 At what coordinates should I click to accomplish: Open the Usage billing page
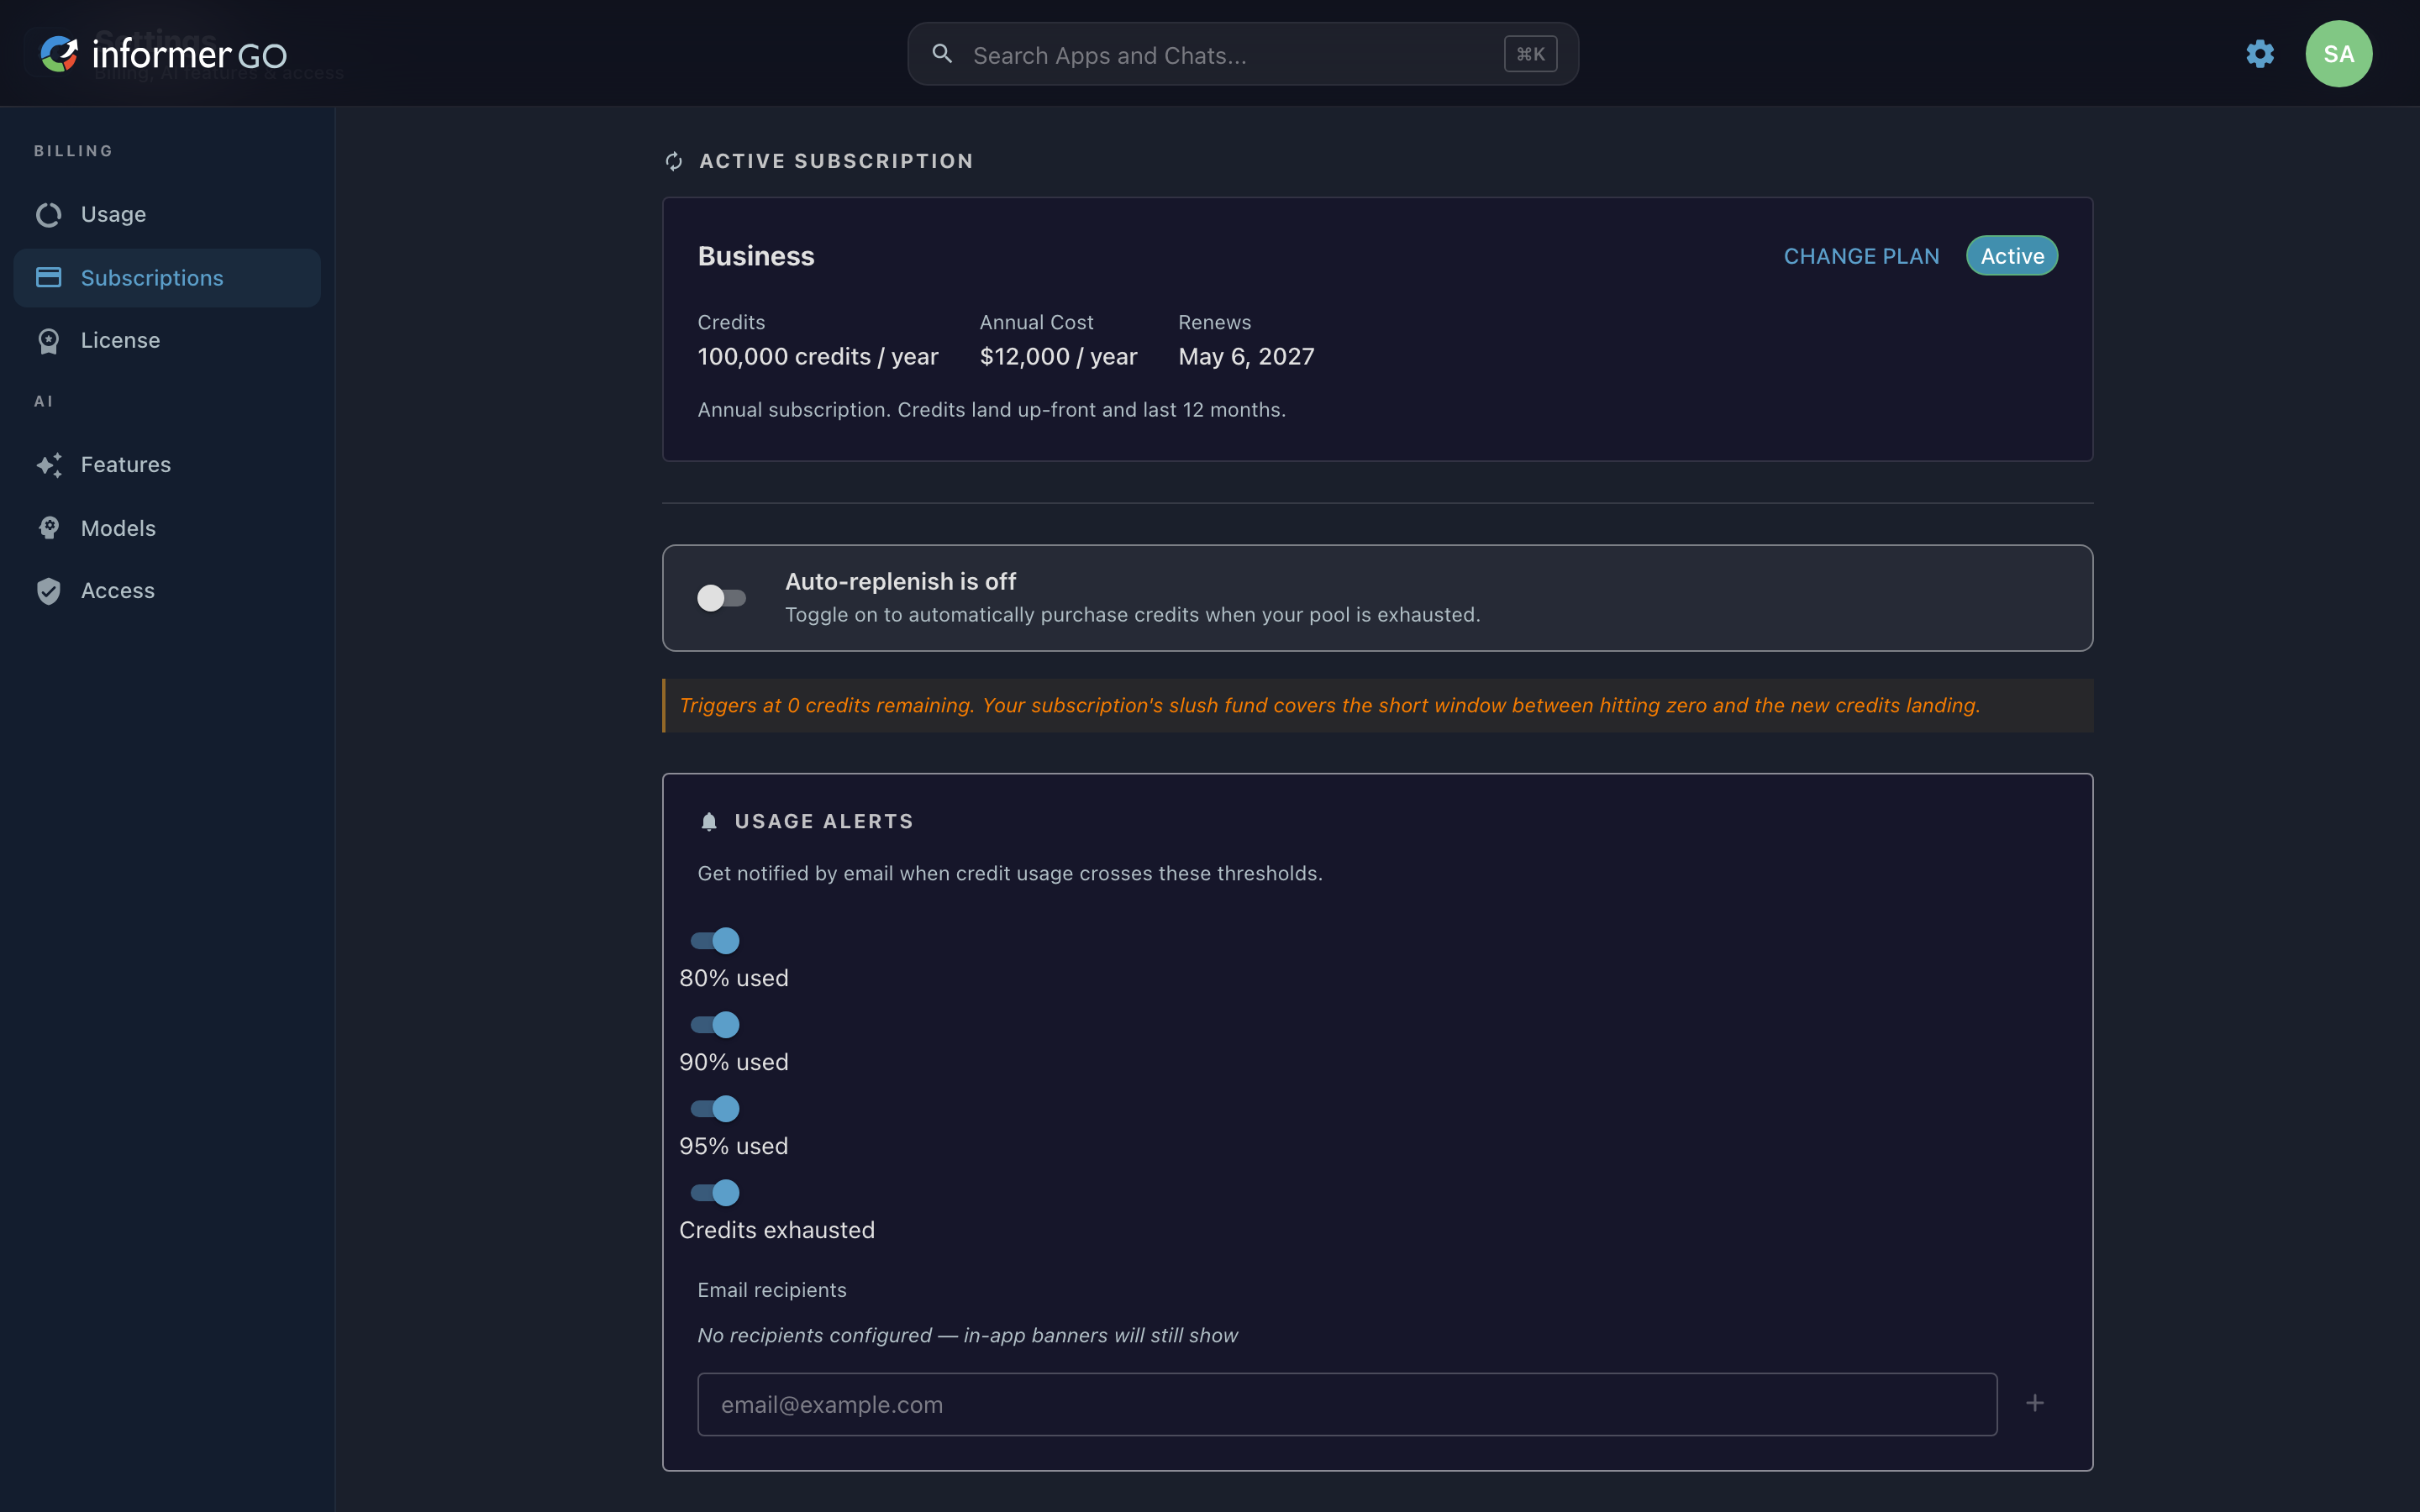coord(167,215)
